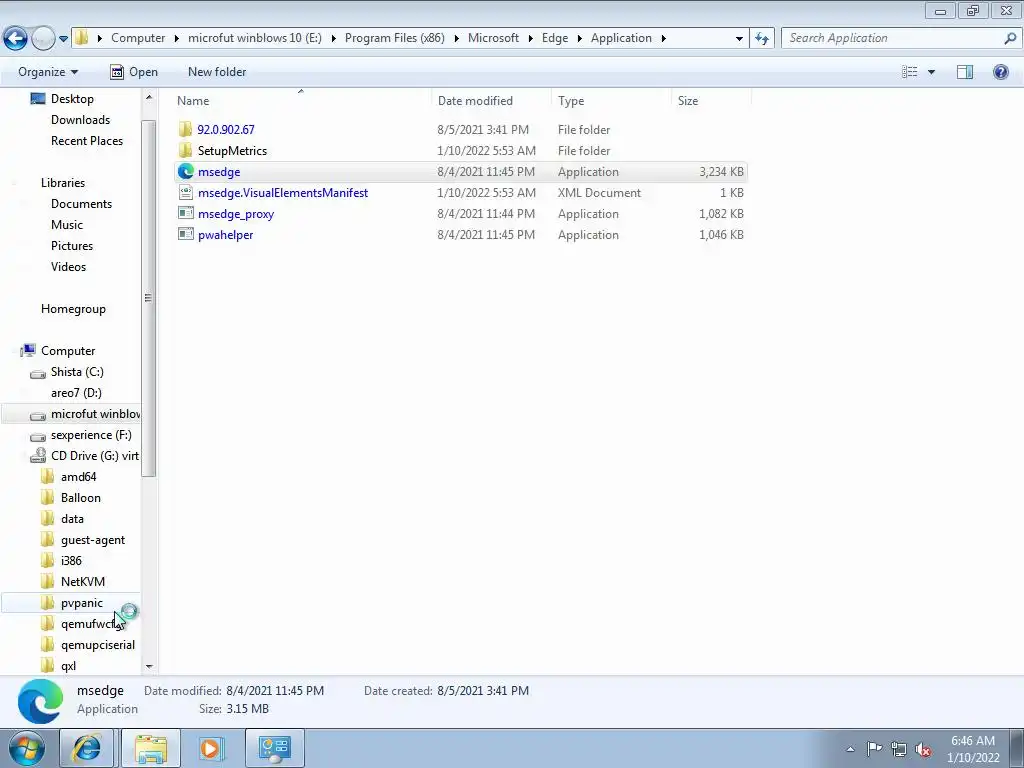Sort by Date modified column
Screen dimensions: 1024x768
pos(475,101)
